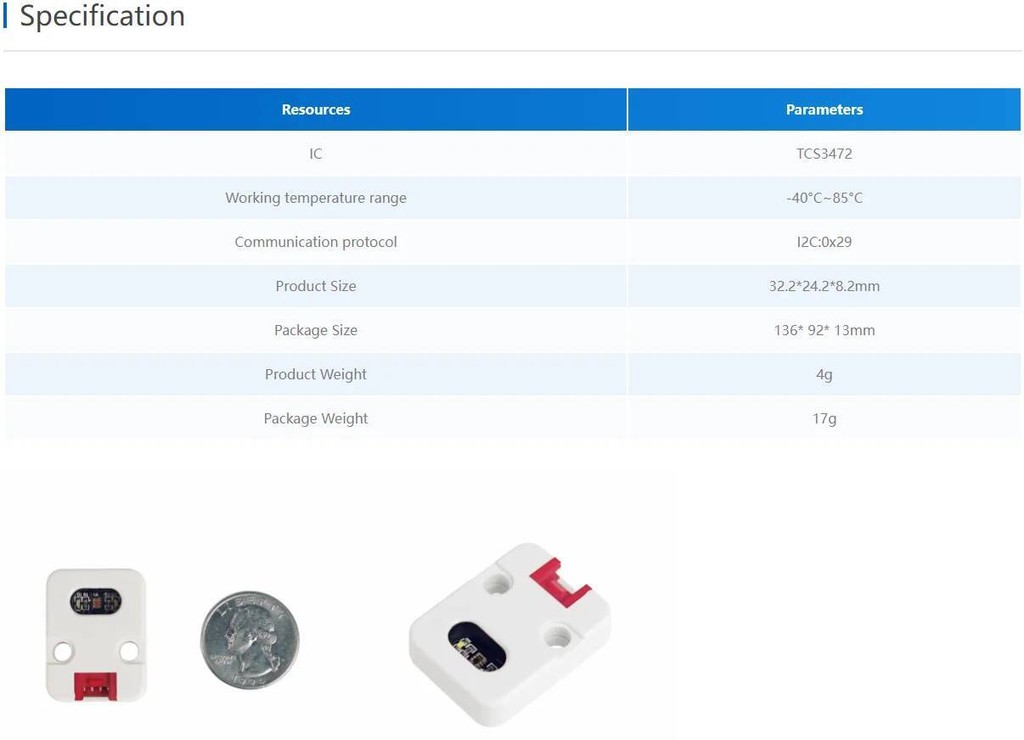Select the Resources column header
The image size is (1024, 740).
[316, 110]
